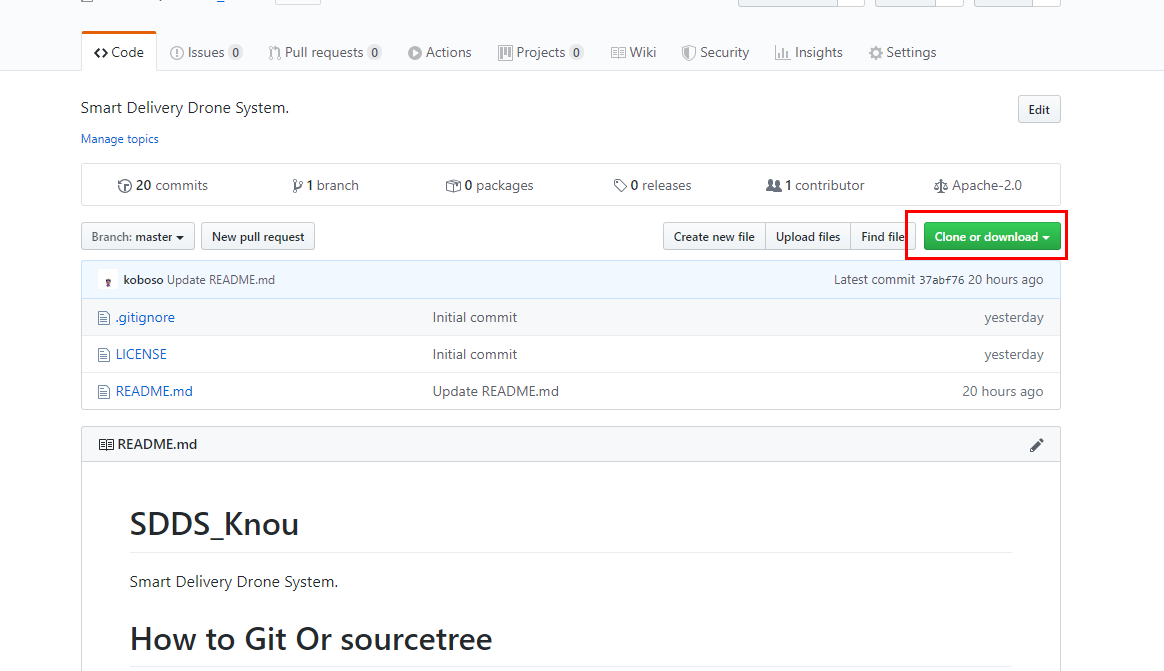Open repository Settings tab
1164x671 pixels.
(902, 52)
